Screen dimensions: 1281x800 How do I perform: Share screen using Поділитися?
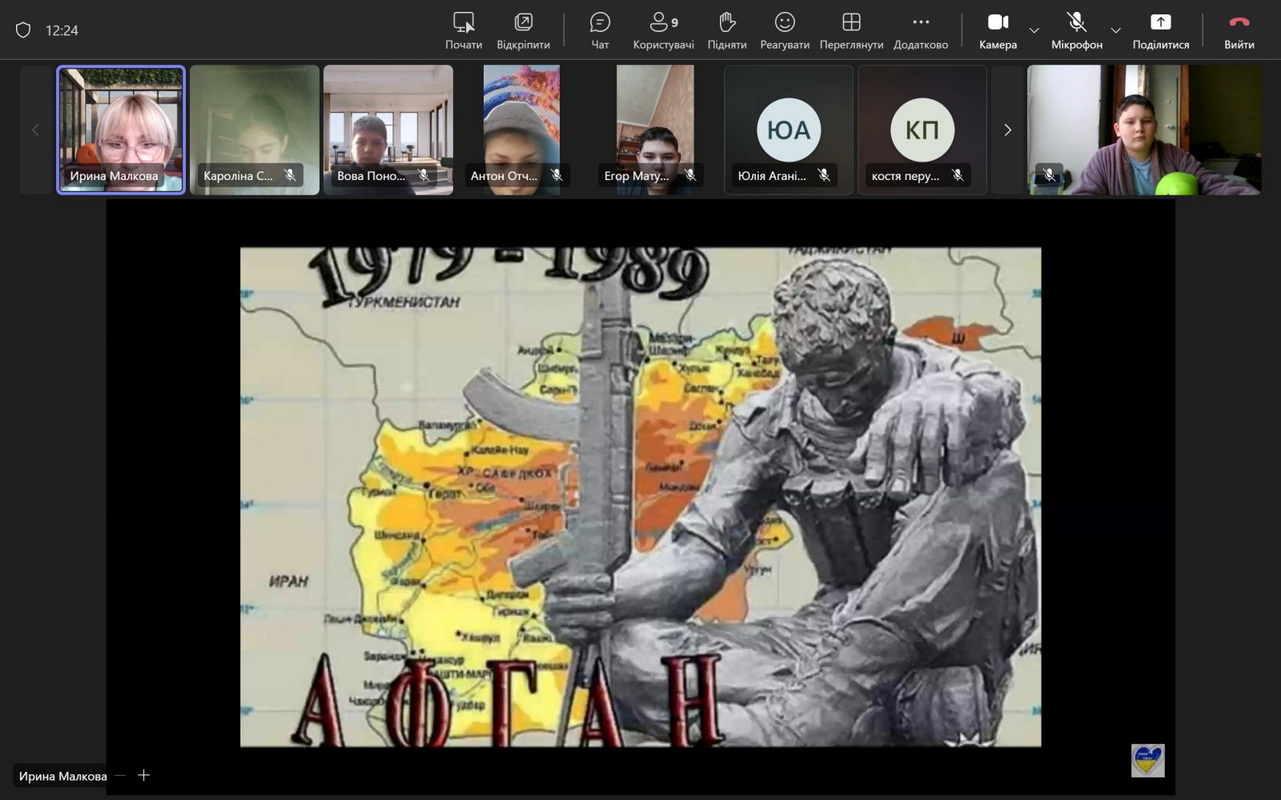[x=1160, y=30]
